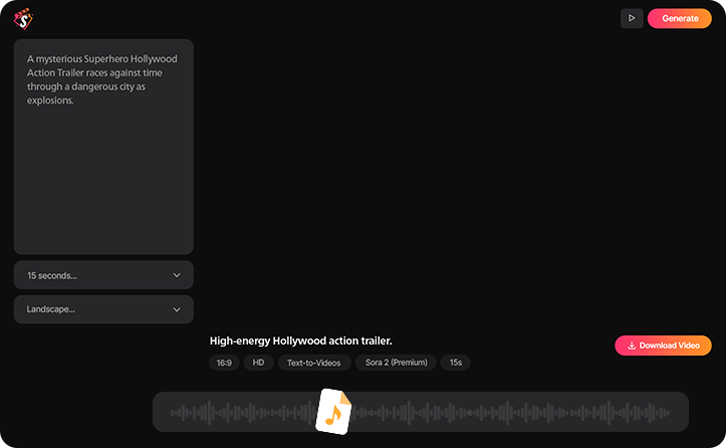This screenshot has height=448, width=726.
Task: Click the Download Video button
Action: point(663,345)
